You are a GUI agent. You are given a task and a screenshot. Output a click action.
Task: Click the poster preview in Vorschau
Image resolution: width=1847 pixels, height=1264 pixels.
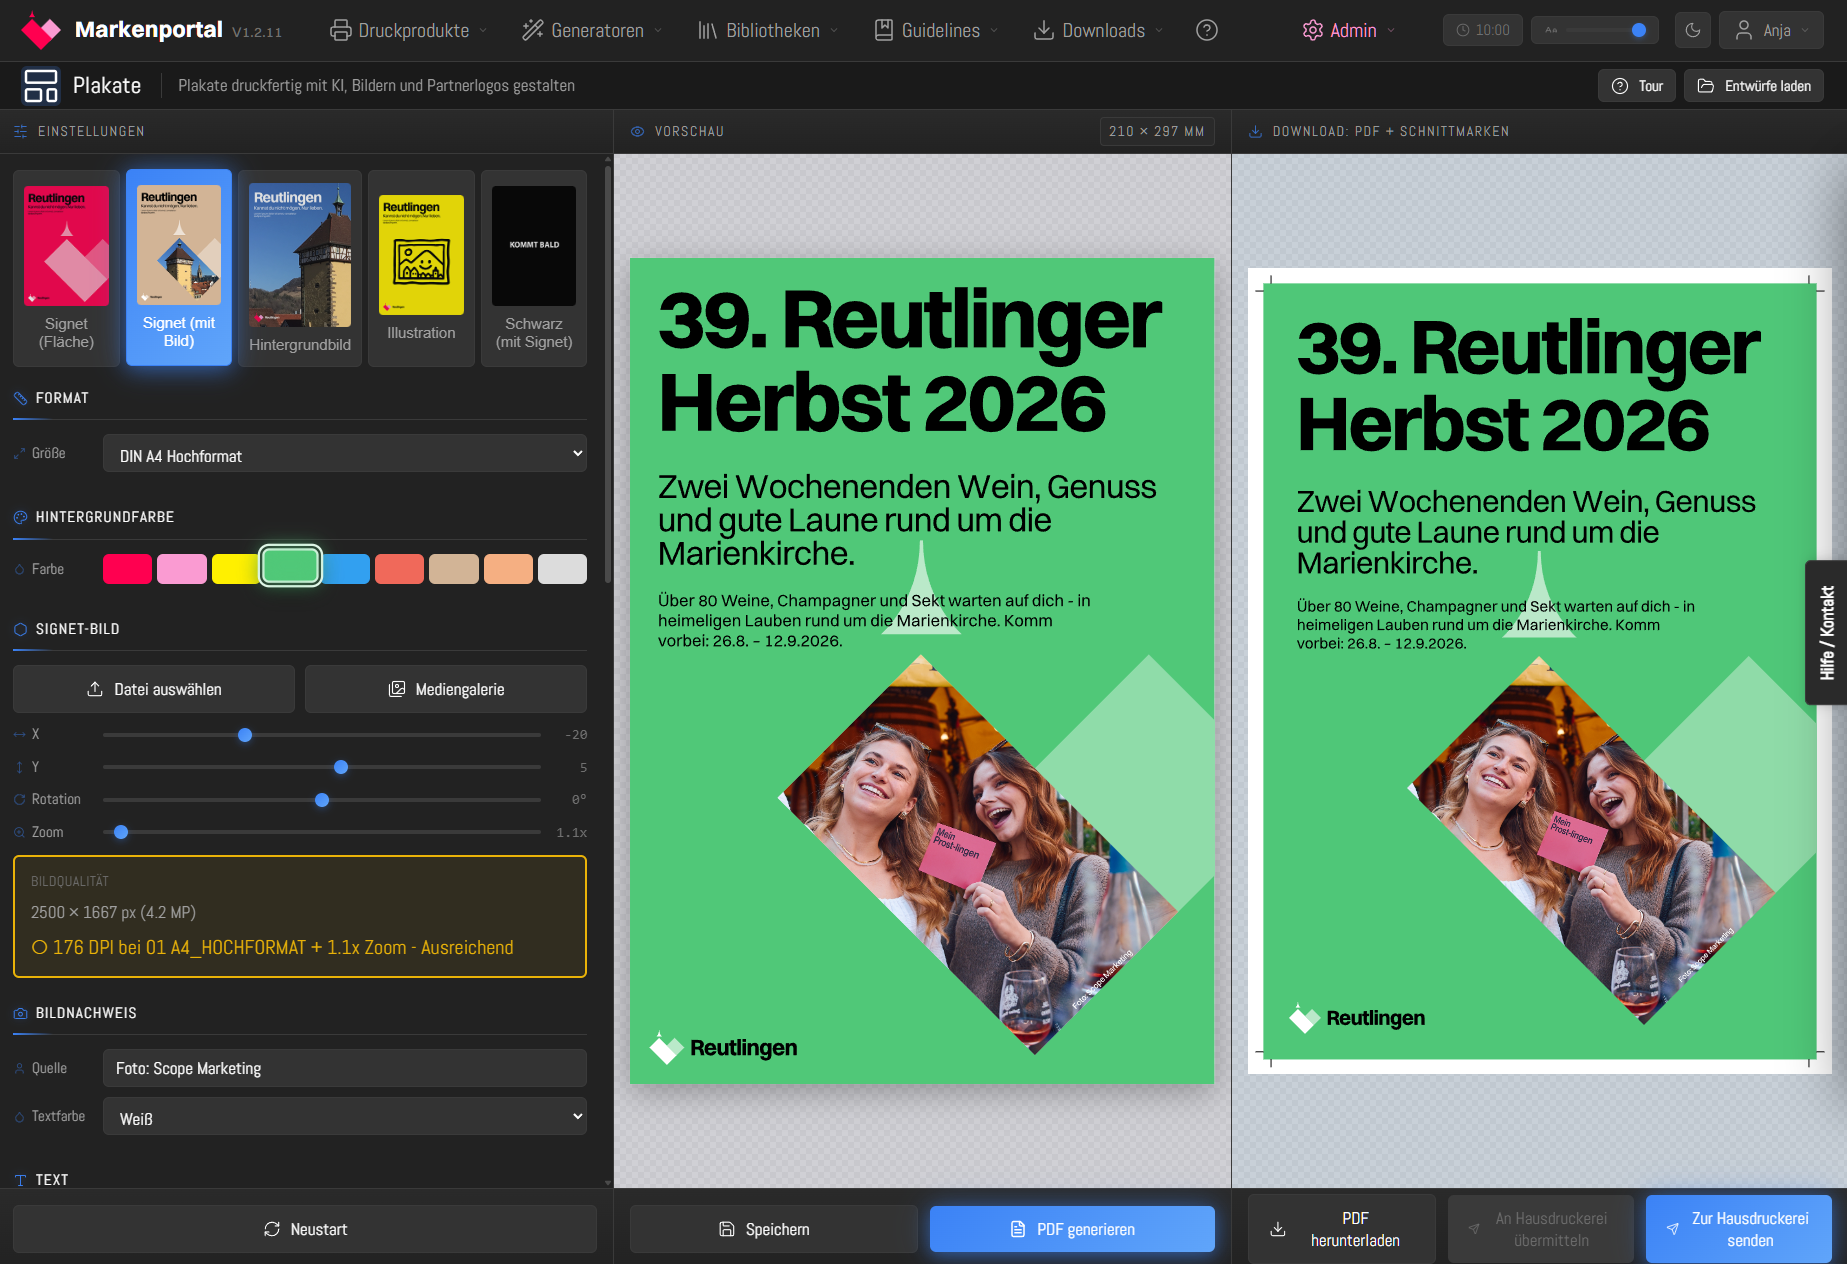point(922,671)
